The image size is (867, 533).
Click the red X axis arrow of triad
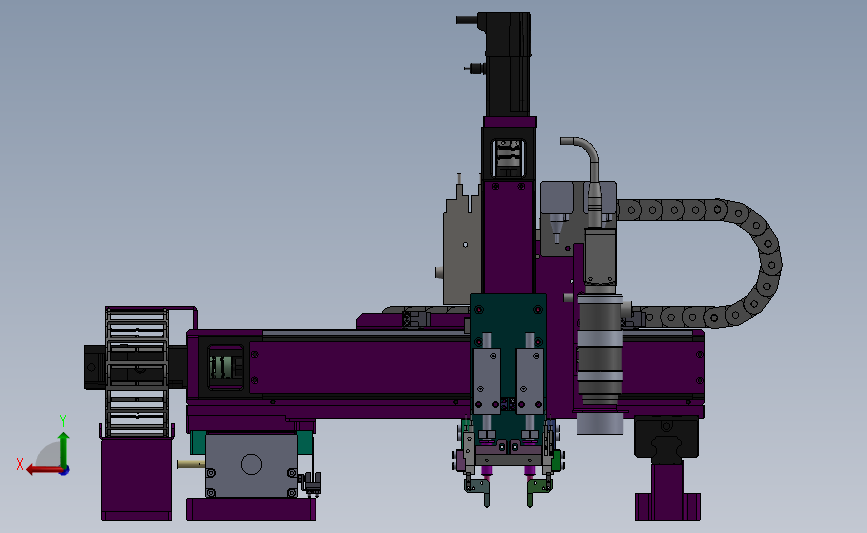(44, 470)
